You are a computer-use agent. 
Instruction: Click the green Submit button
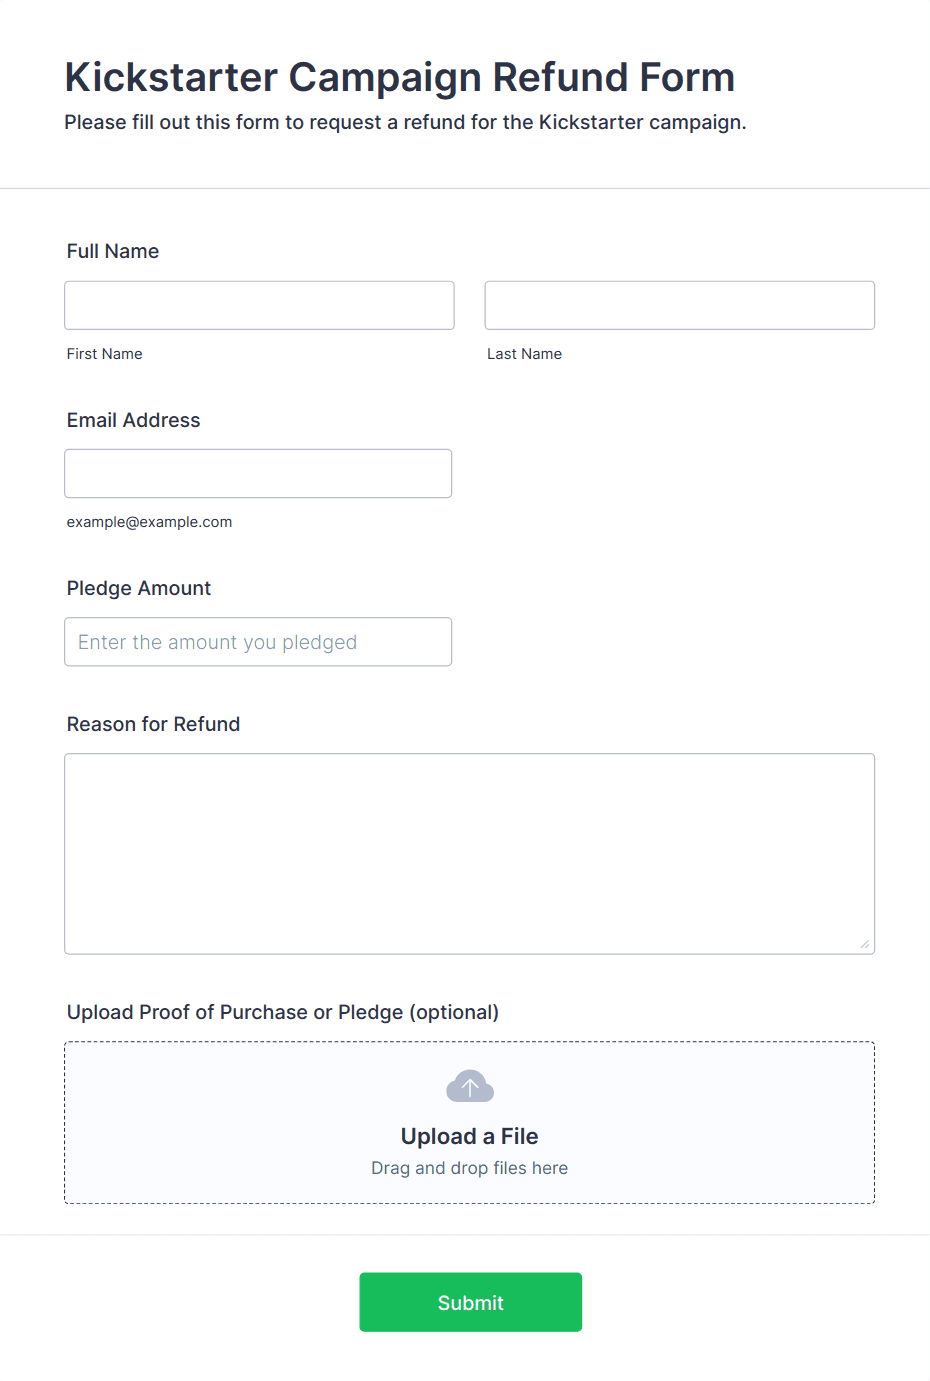tap(470, 1302)
